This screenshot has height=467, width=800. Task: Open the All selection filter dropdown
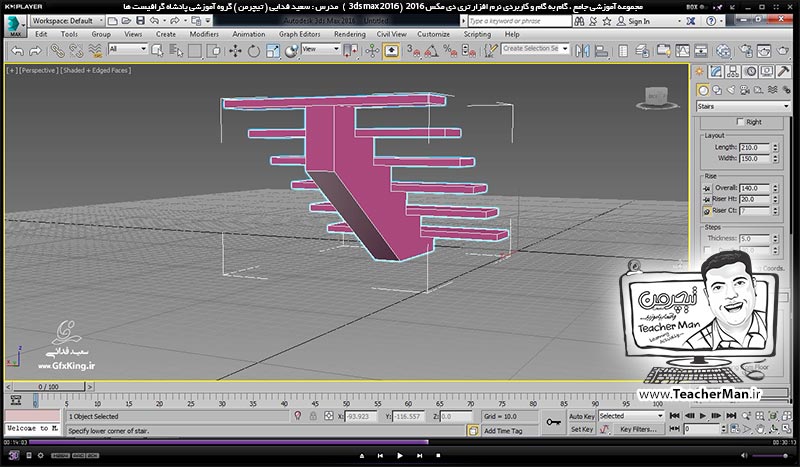128,49
